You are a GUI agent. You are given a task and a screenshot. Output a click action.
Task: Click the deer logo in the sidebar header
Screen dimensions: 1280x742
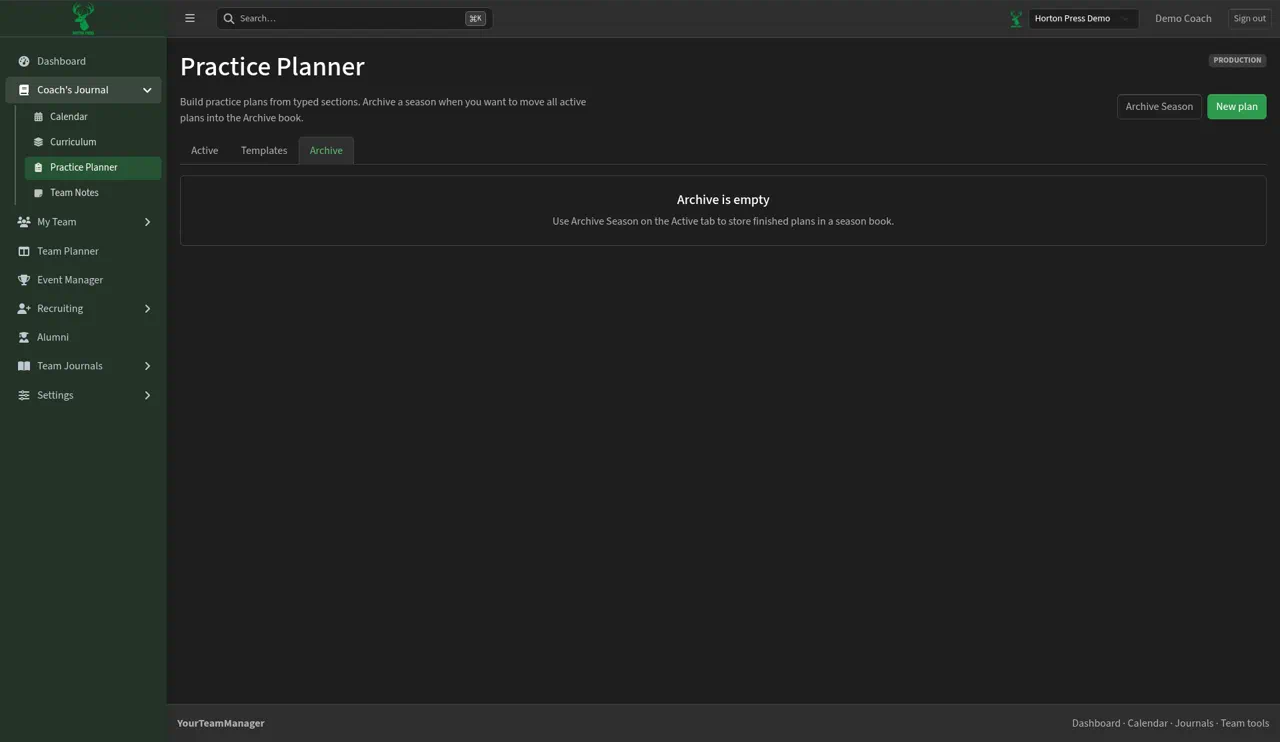(x=83, y=18)
